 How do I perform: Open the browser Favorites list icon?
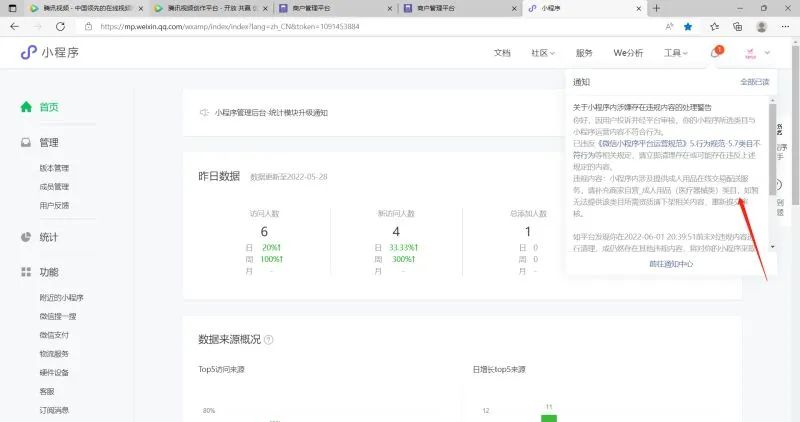[714, 27]
